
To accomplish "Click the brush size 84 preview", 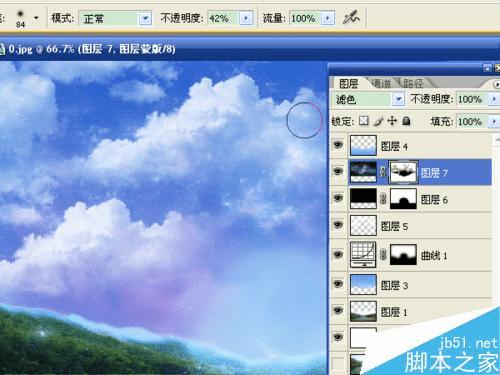I will (21, 18).
